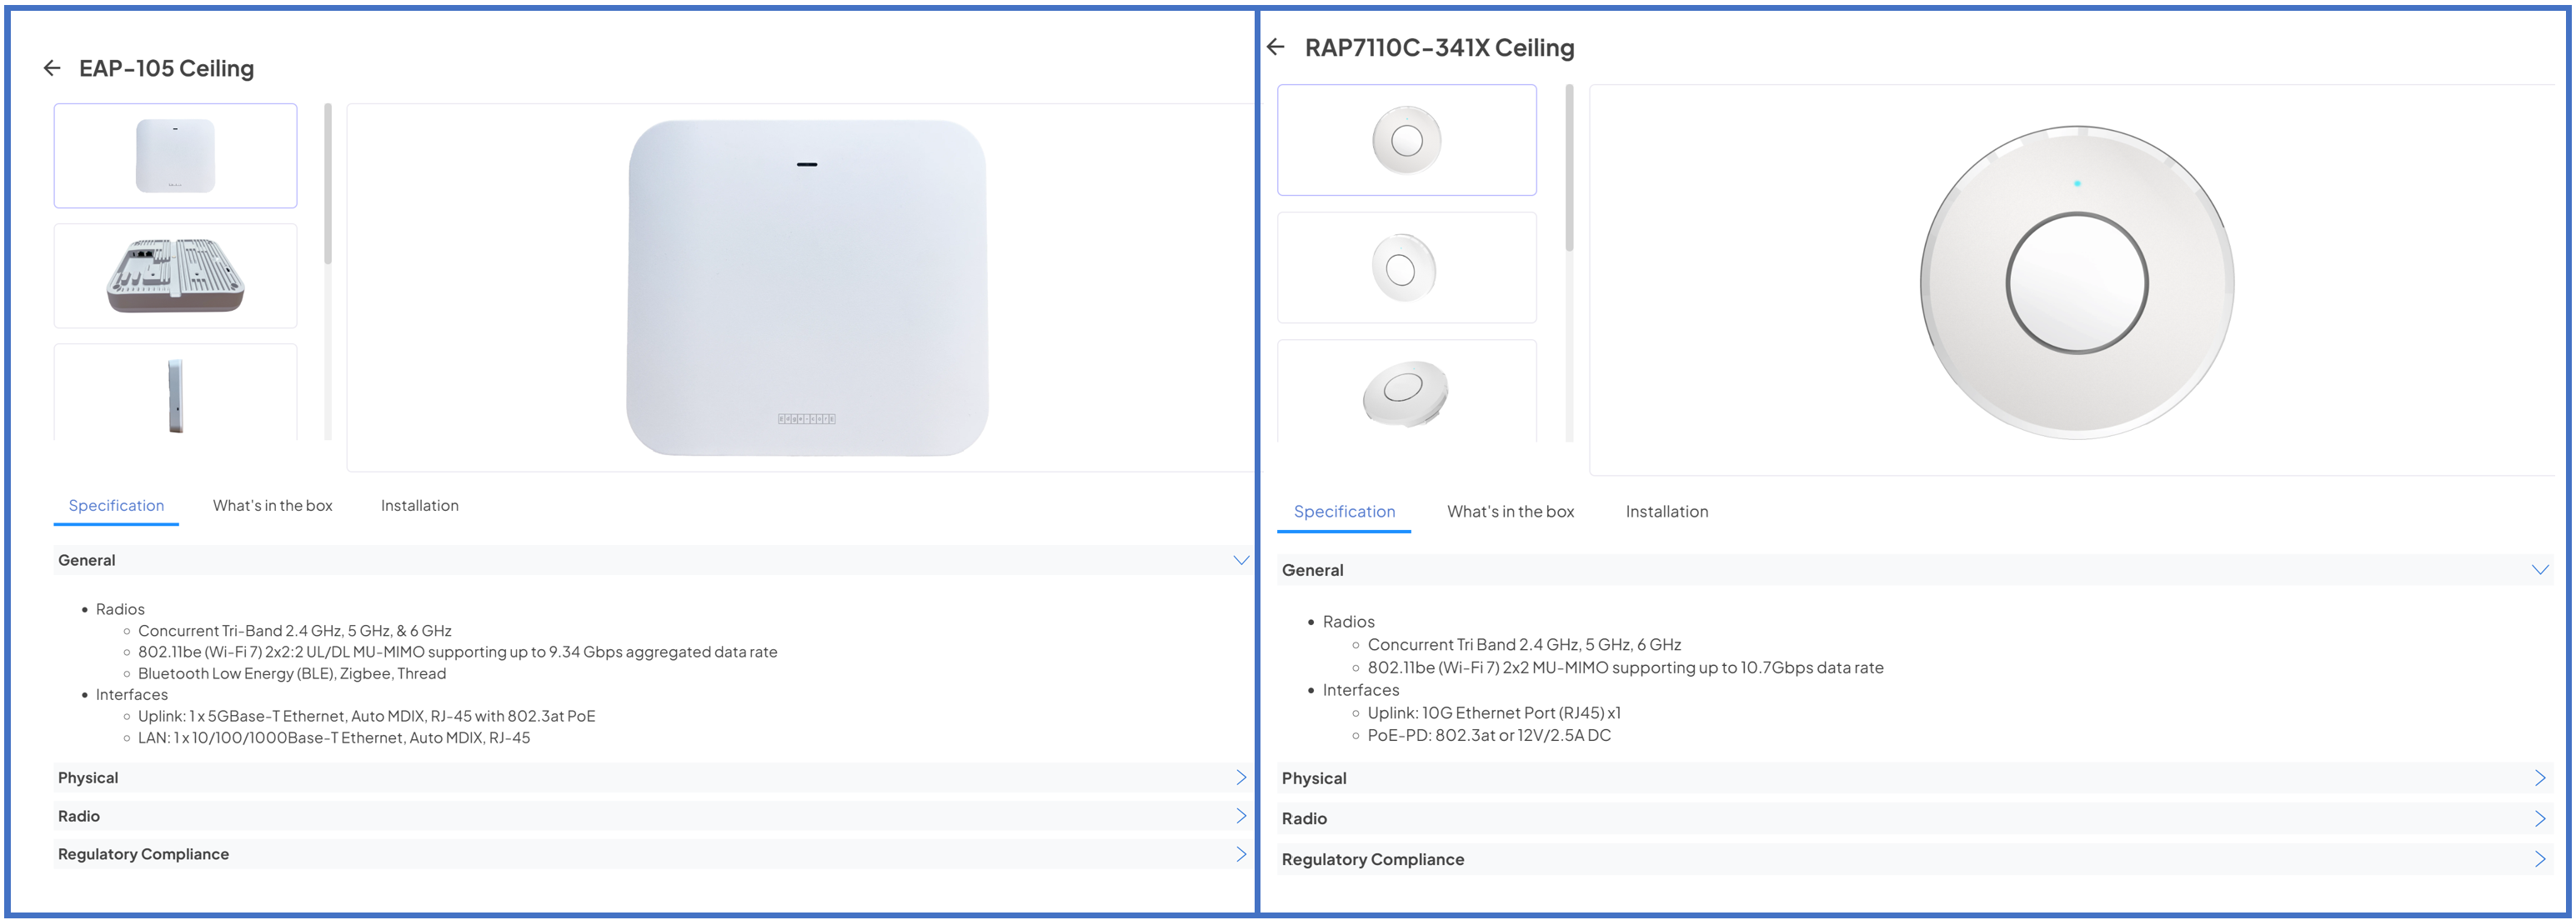Collapse General section in EAP-105 panel
Viewport: 2576px width, 920px height.
click(x=1240, y=560)
